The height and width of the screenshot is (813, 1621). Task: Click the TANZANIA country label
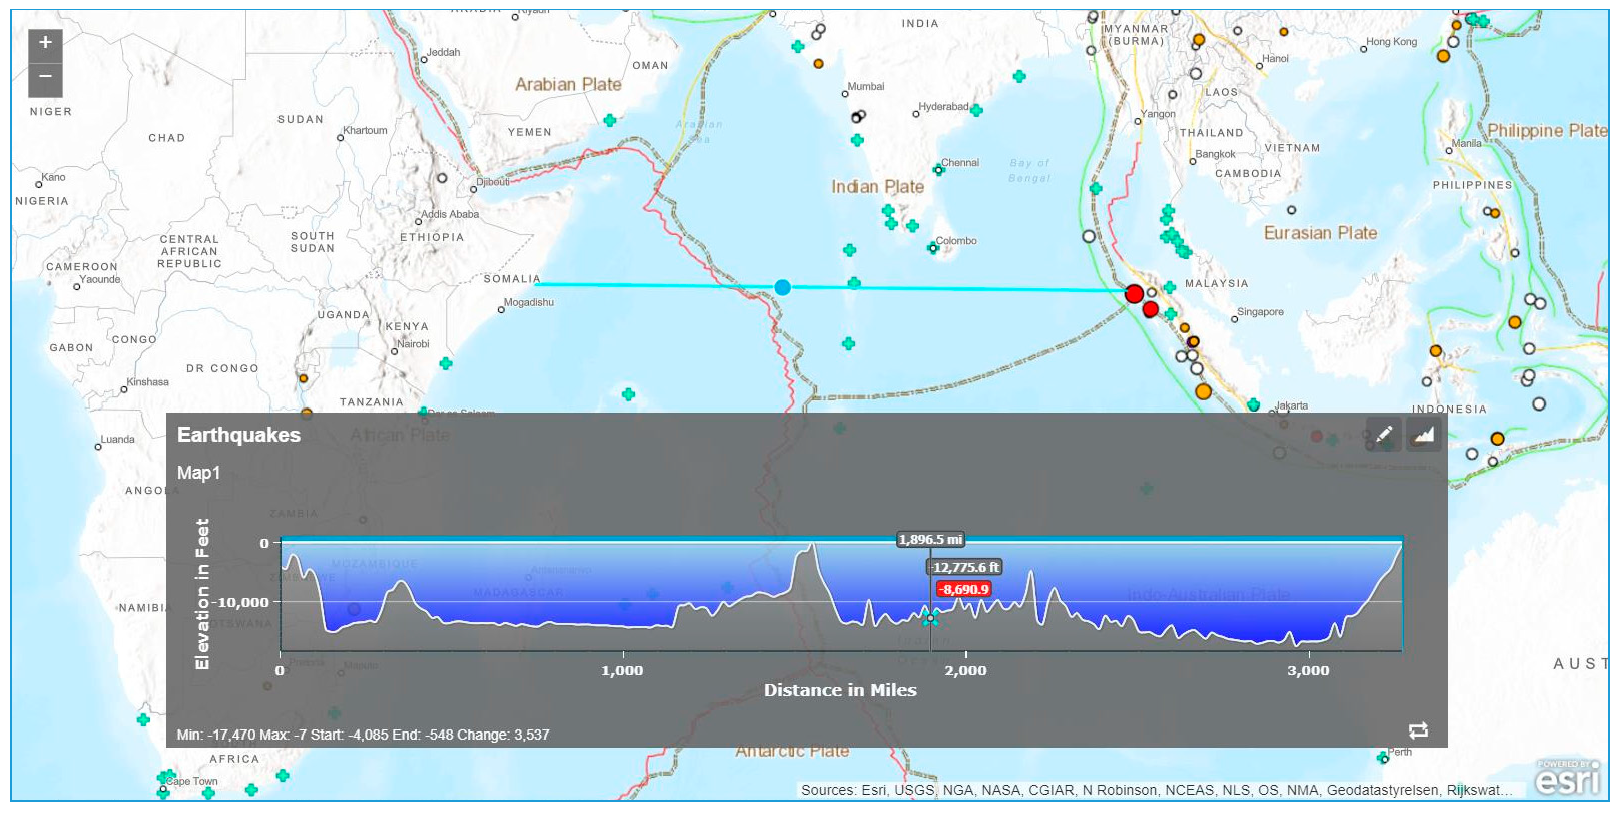click(372, 402)
